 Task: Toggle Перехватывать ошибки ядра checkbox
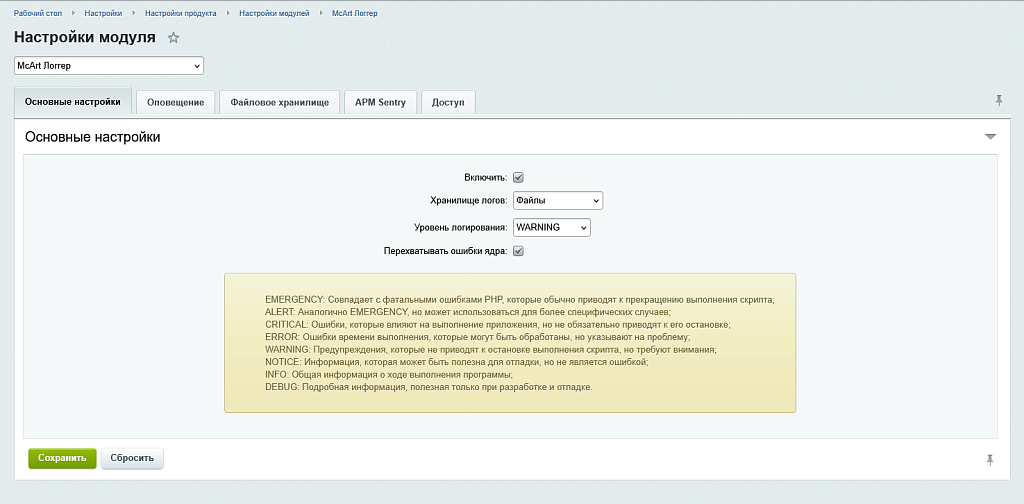pyautogui.click(x=518, y=251)
